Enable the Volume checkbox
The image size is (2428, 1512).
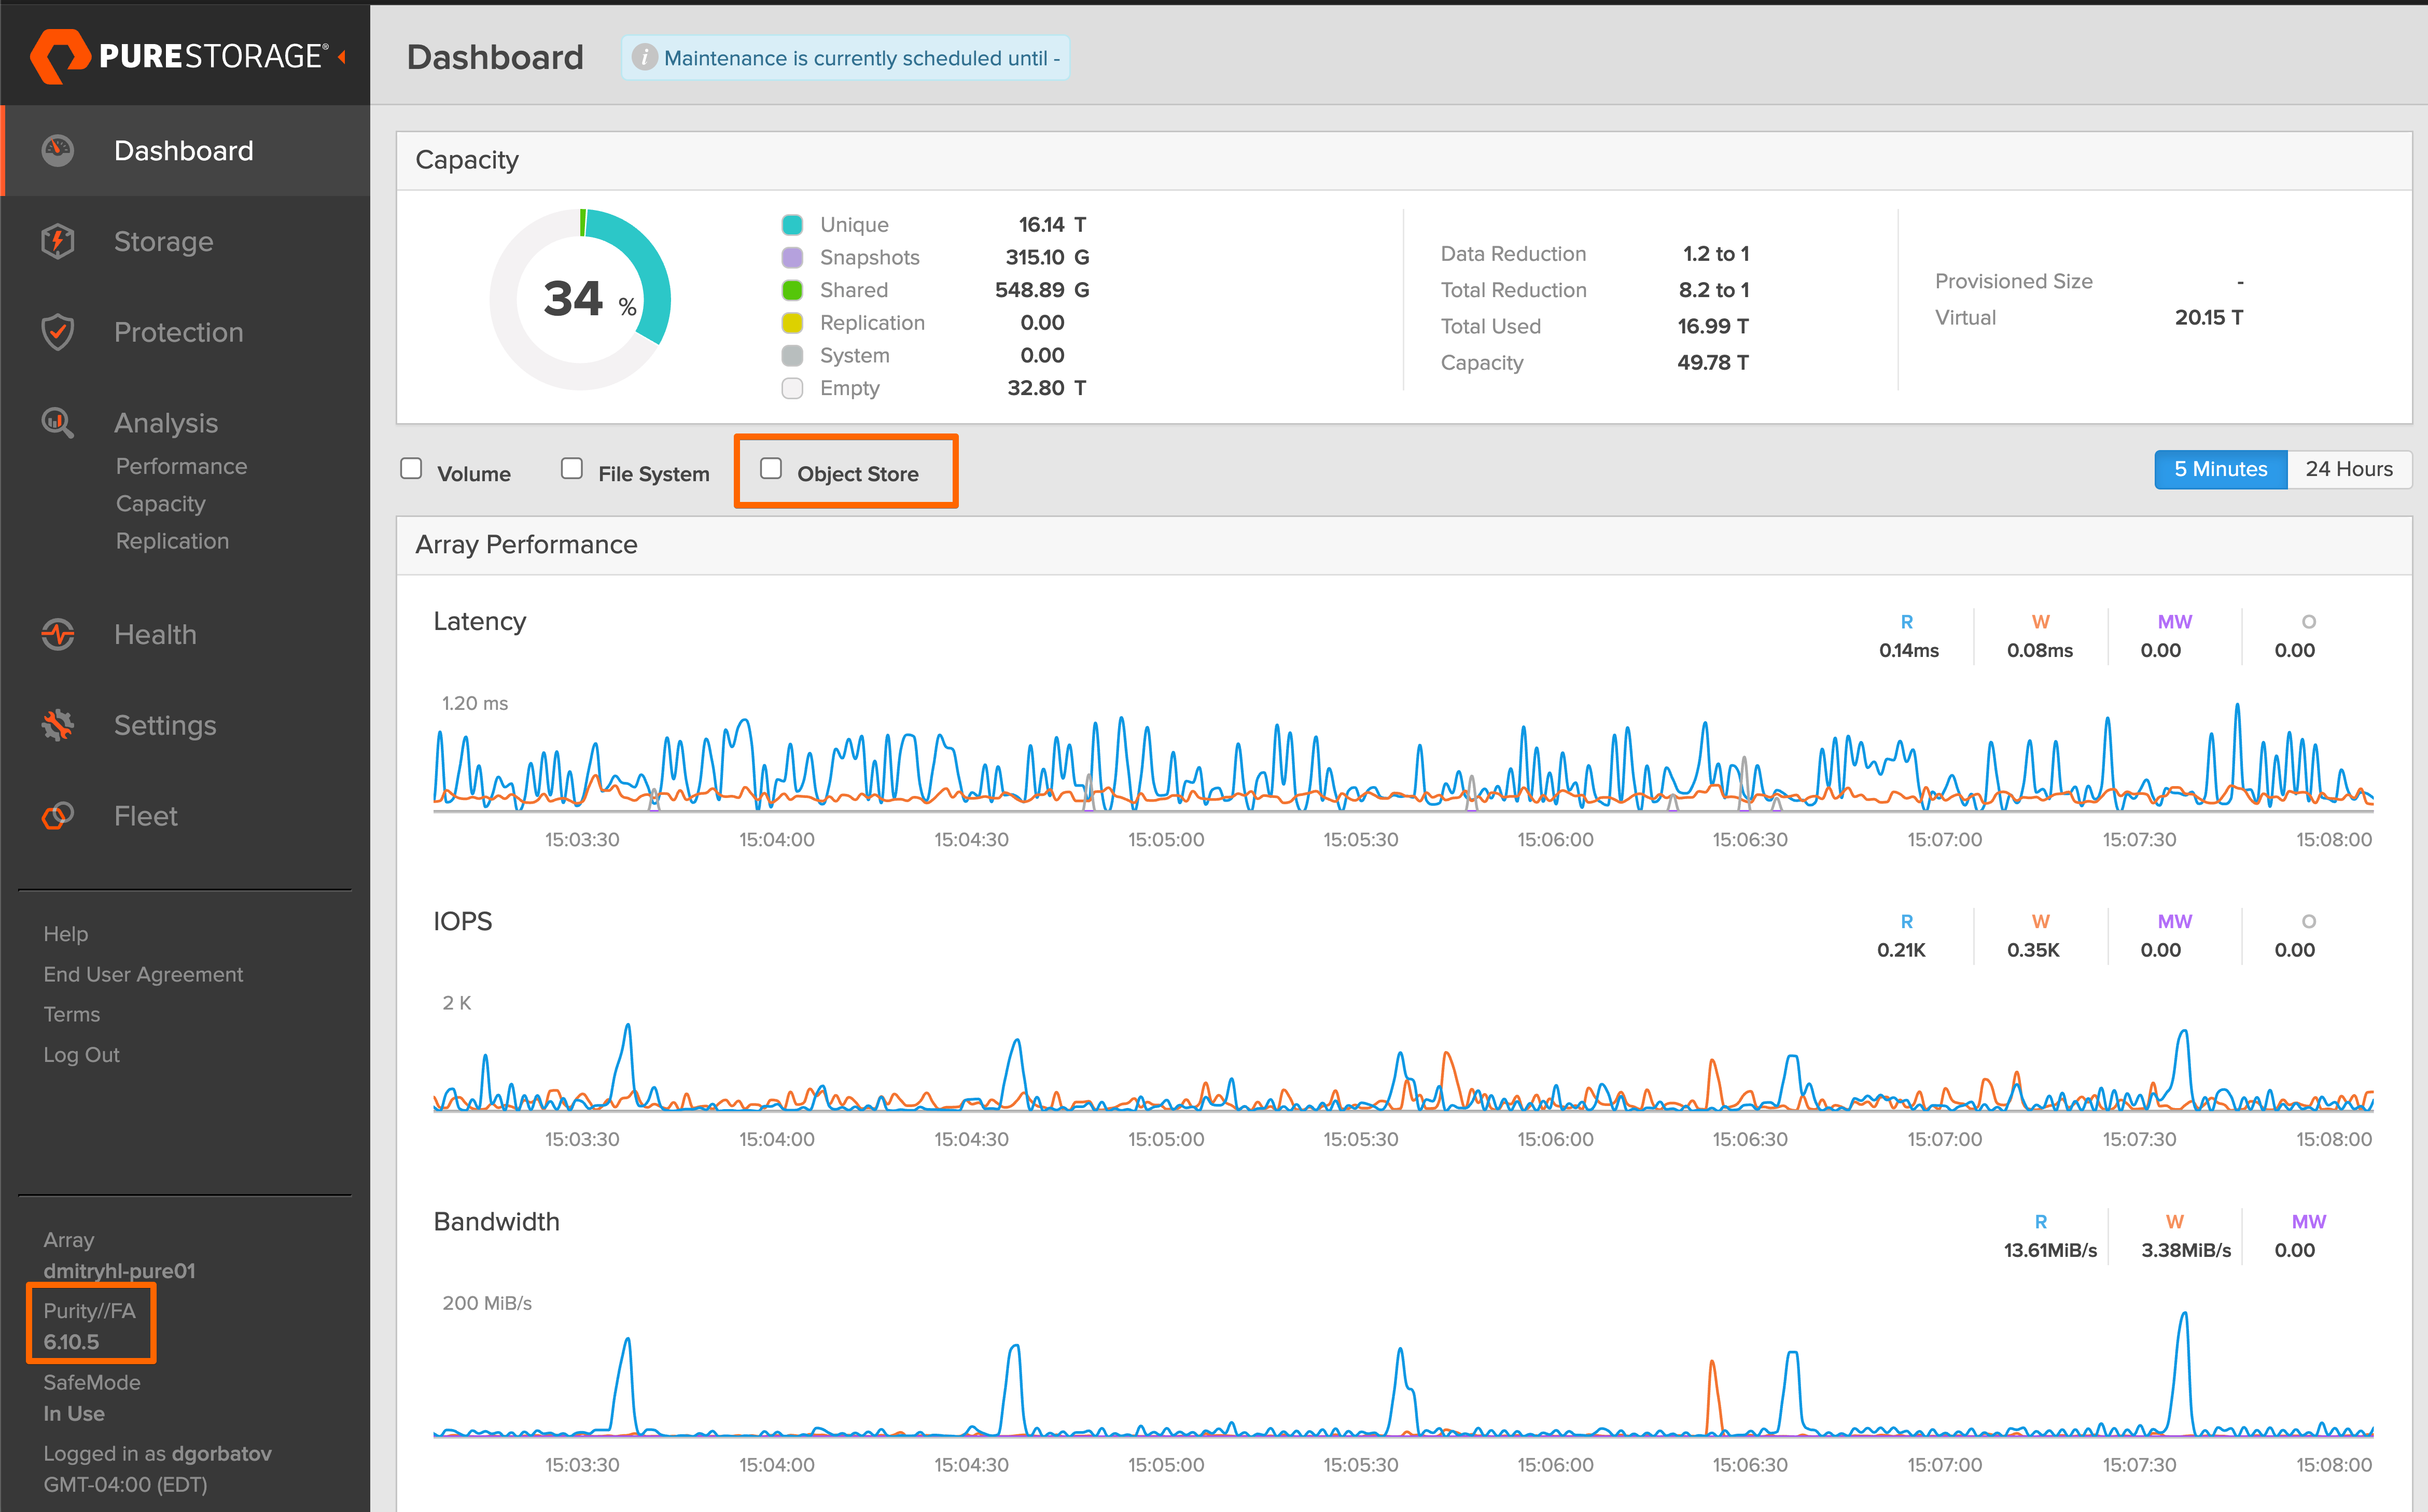[x=411, y=469]
